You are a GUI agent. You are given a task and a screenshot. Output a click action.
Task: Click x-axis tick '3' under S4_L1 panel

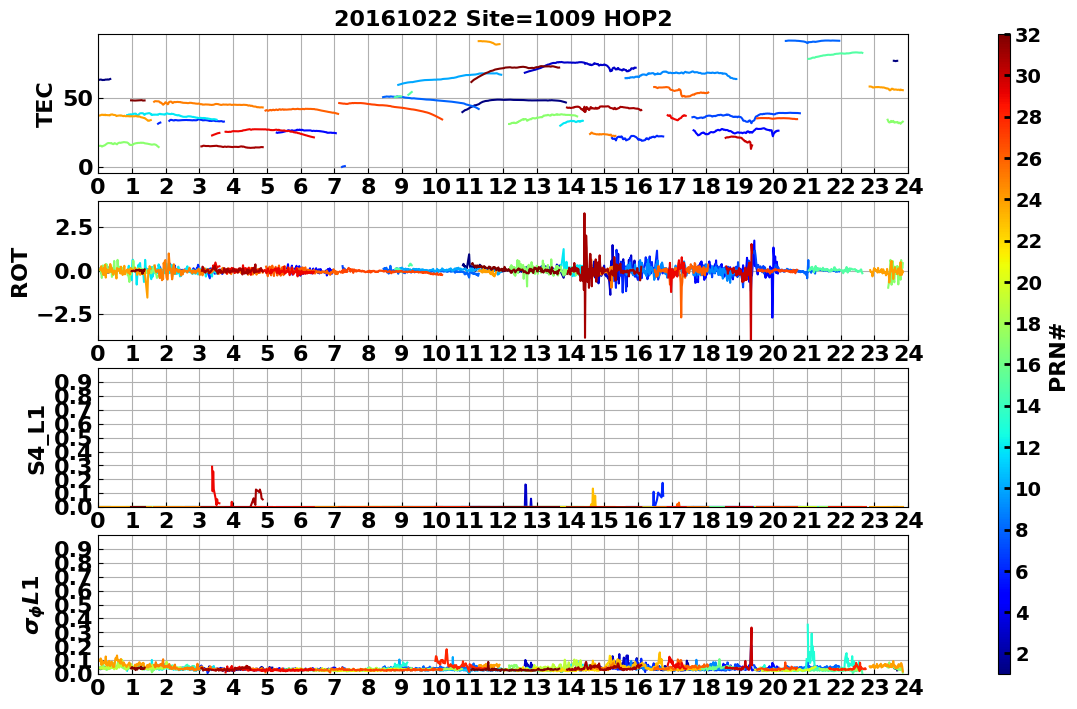pos(199,520)
